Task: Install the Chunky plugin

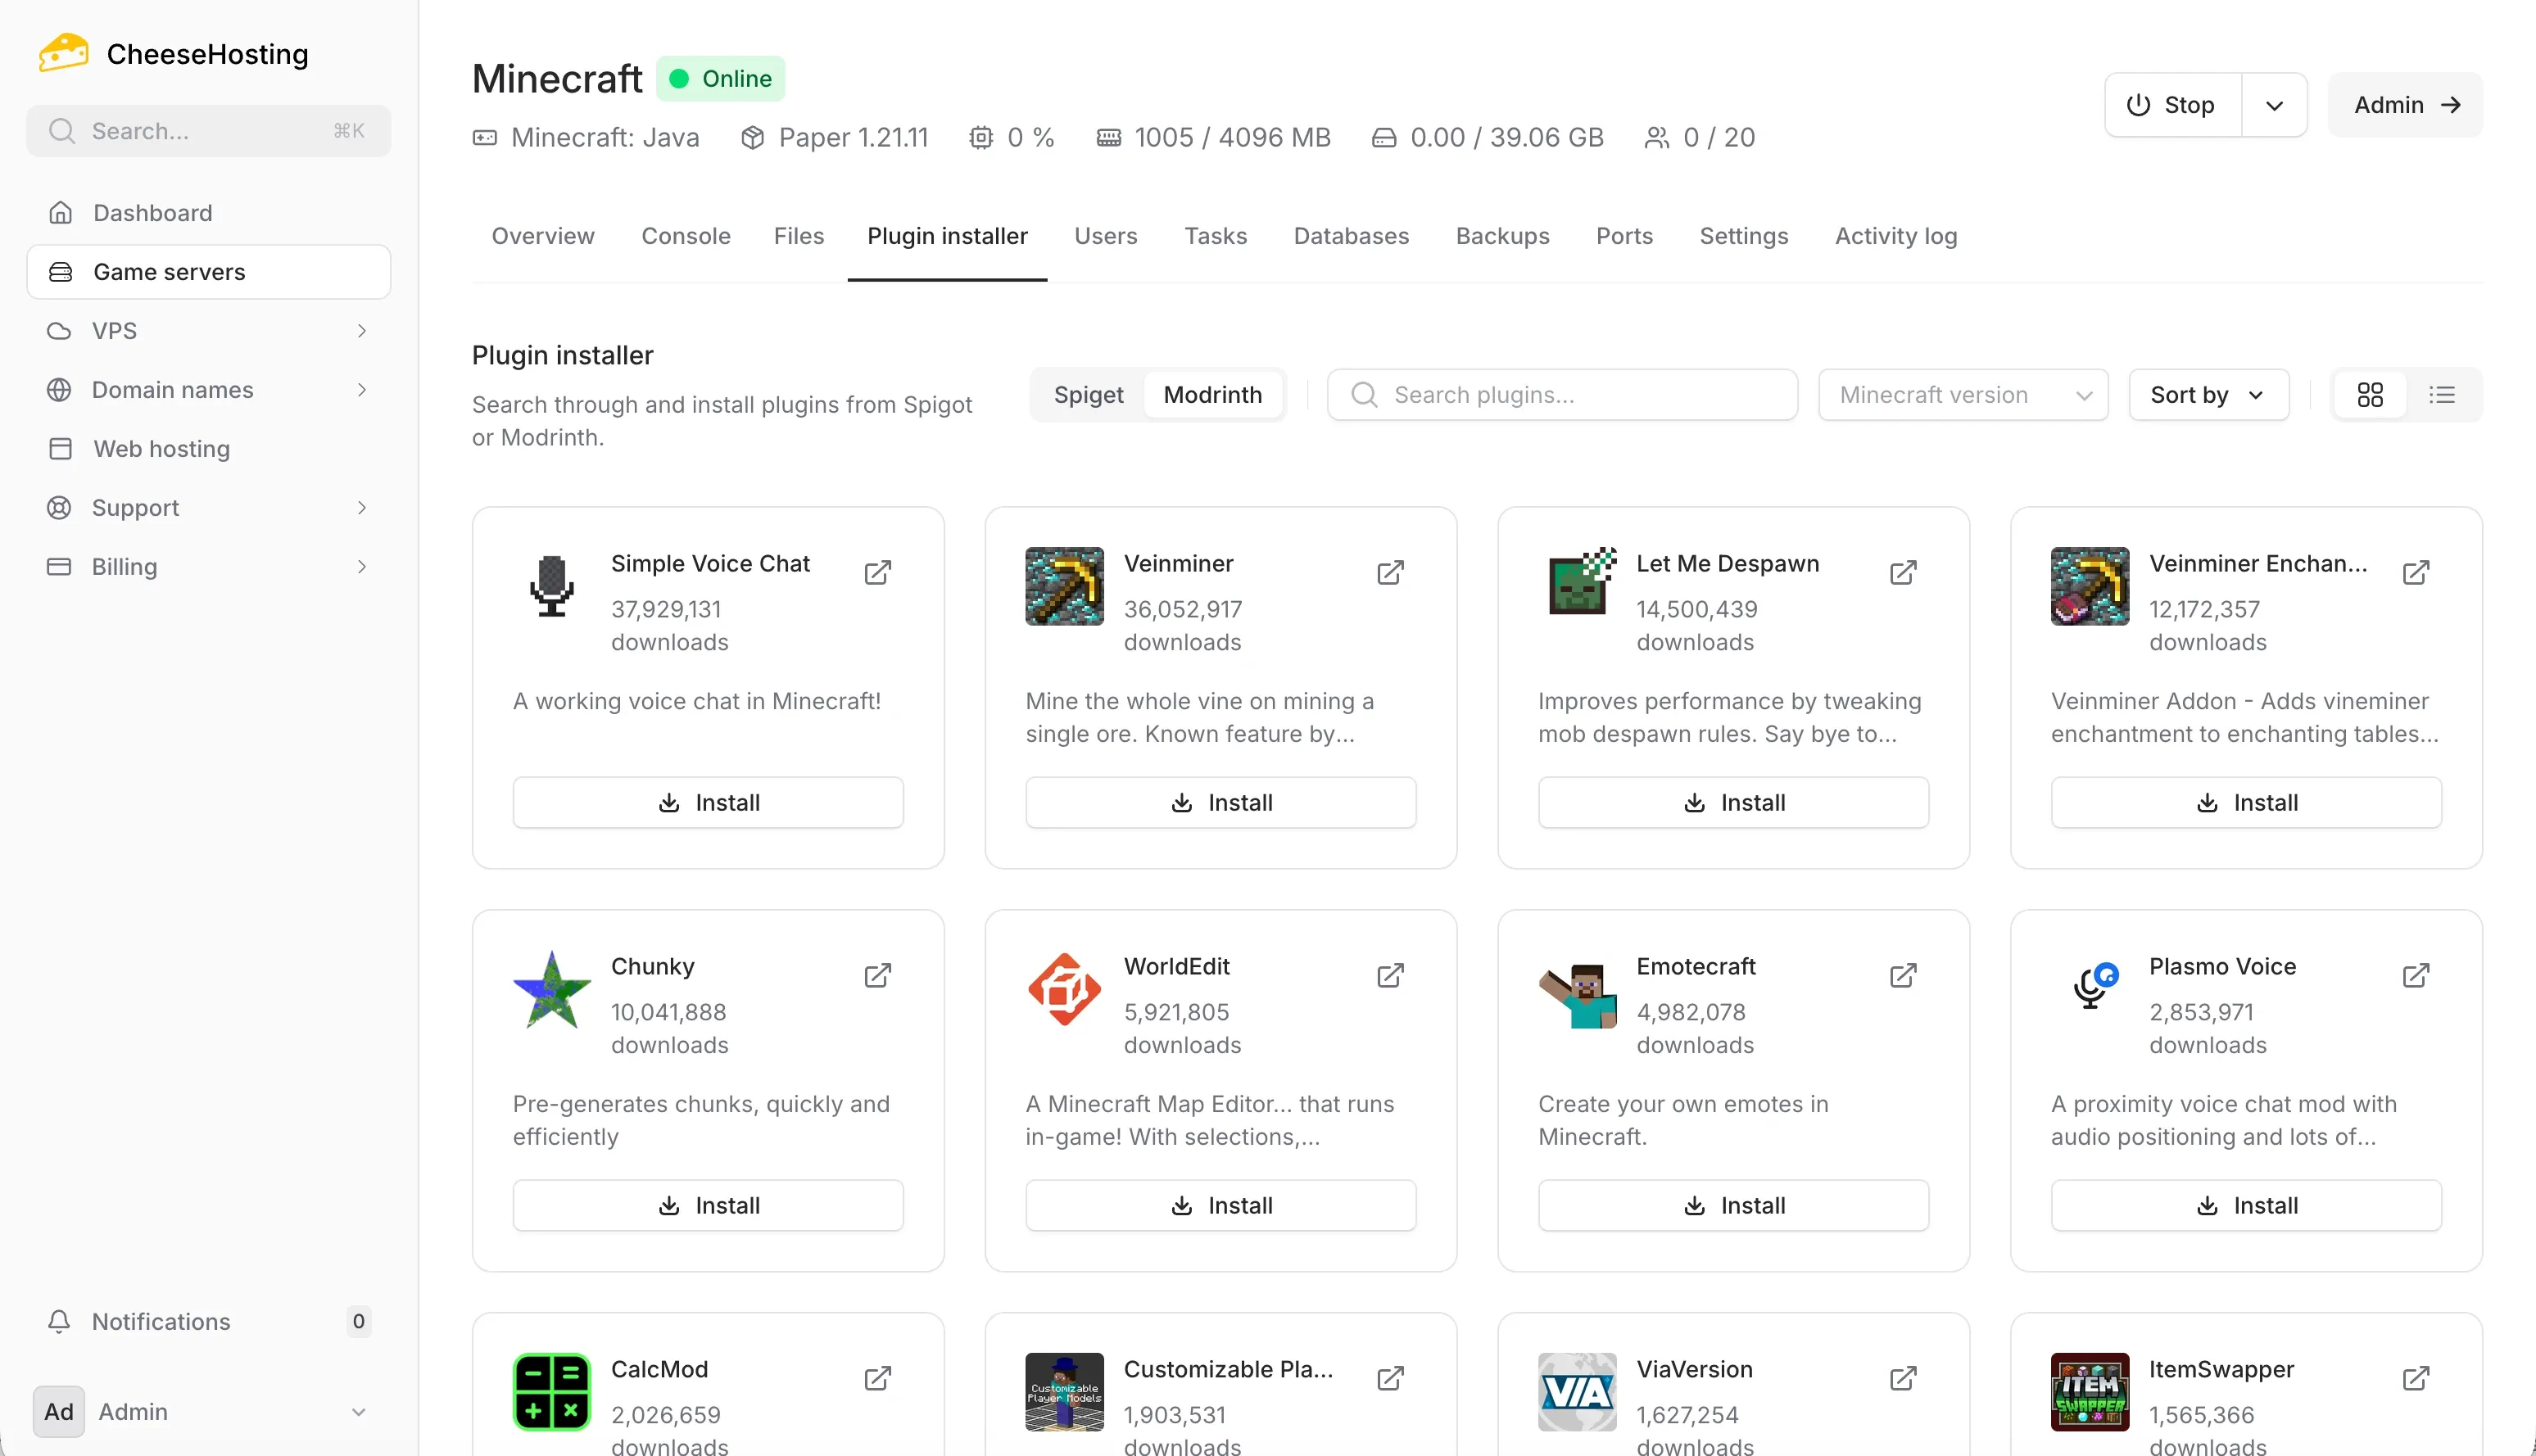Action: [707, 1204]
